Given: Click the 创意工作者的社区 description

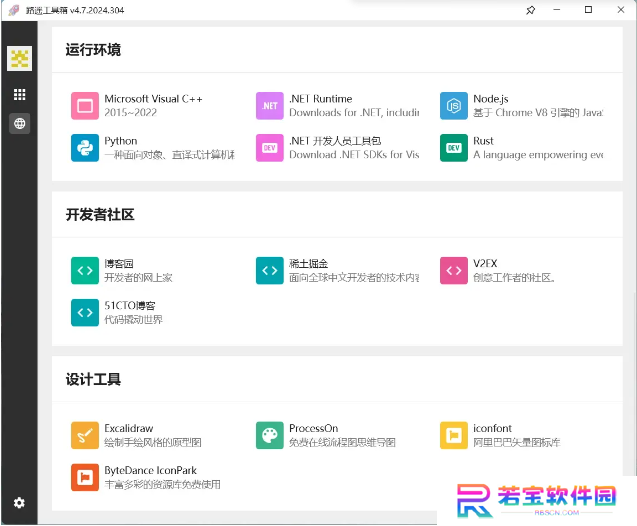Looking at the screenshot, I should coord(514,277).
